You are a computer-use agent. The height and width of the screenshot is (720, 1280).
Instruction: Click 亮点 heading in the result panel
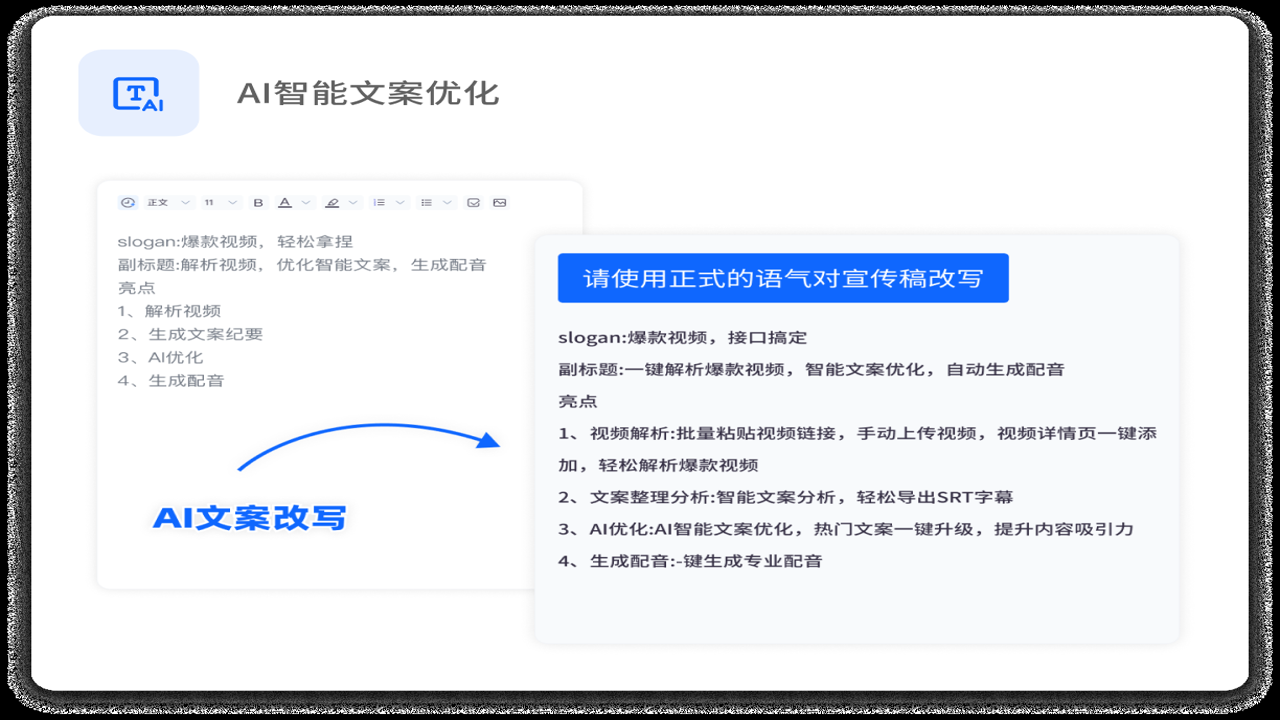578,402
